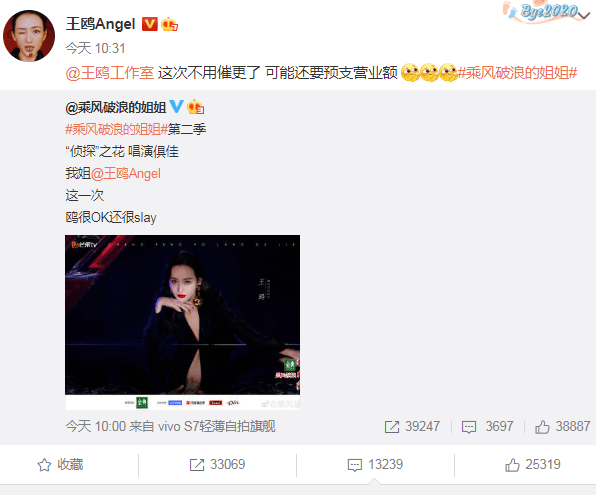Click the blue verified V badge
The image size is (596, 495).
(x=176, y=106)
